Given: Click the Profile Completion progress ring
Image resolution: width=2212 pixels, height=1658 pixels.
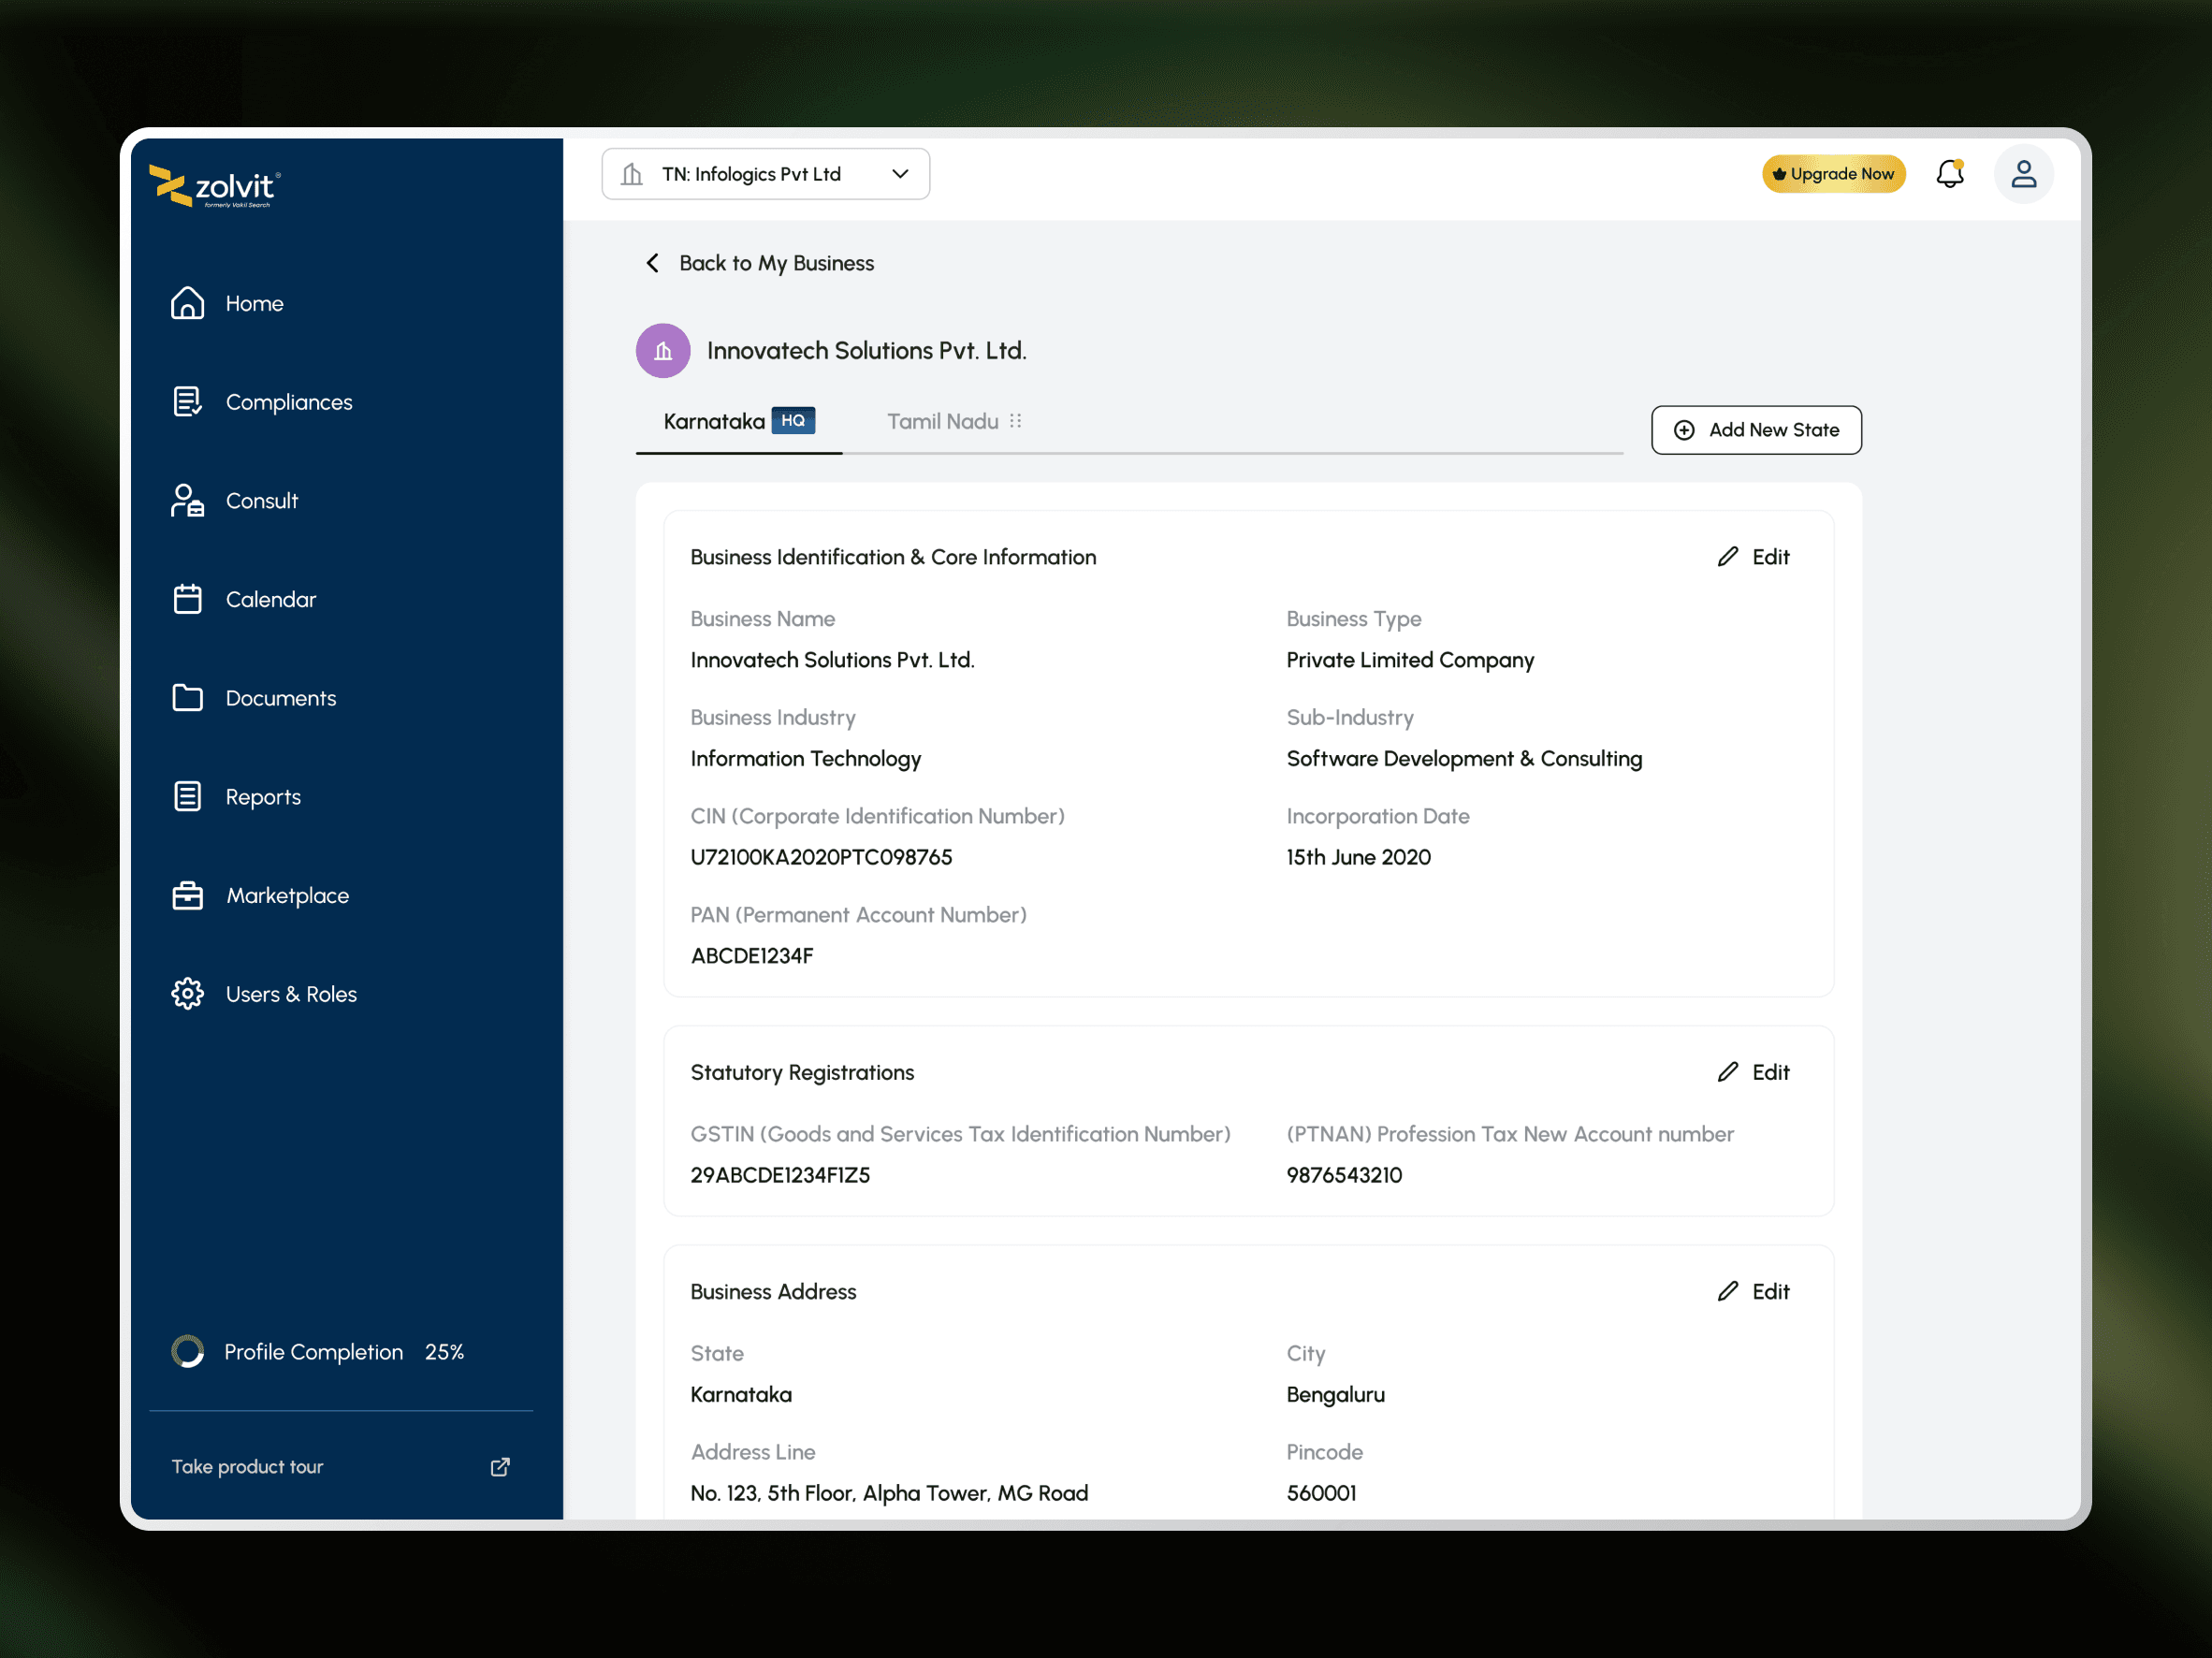Looking at the screenshot, I should pyautogui.click(x=187, y=1351).
